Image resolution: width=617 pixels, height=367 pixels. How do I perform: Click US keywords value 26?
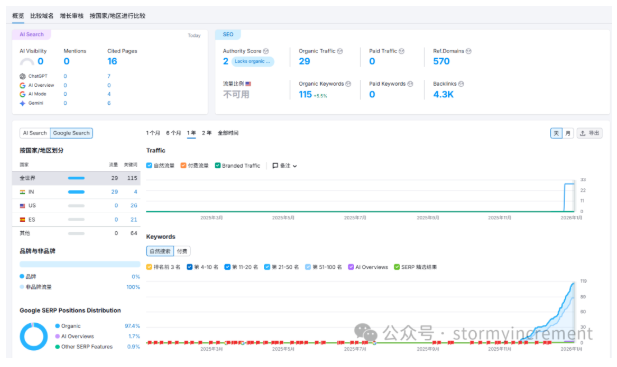pos(134,206)
